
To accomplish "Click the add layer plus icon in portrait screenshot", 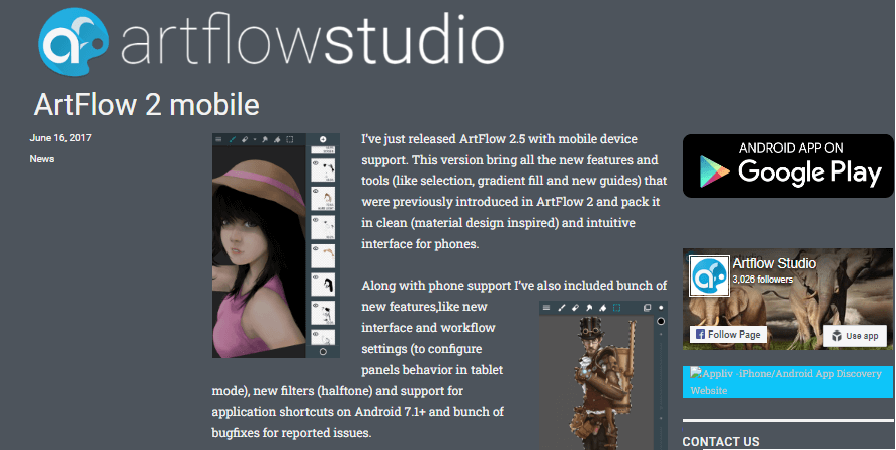I will (323, 139).
